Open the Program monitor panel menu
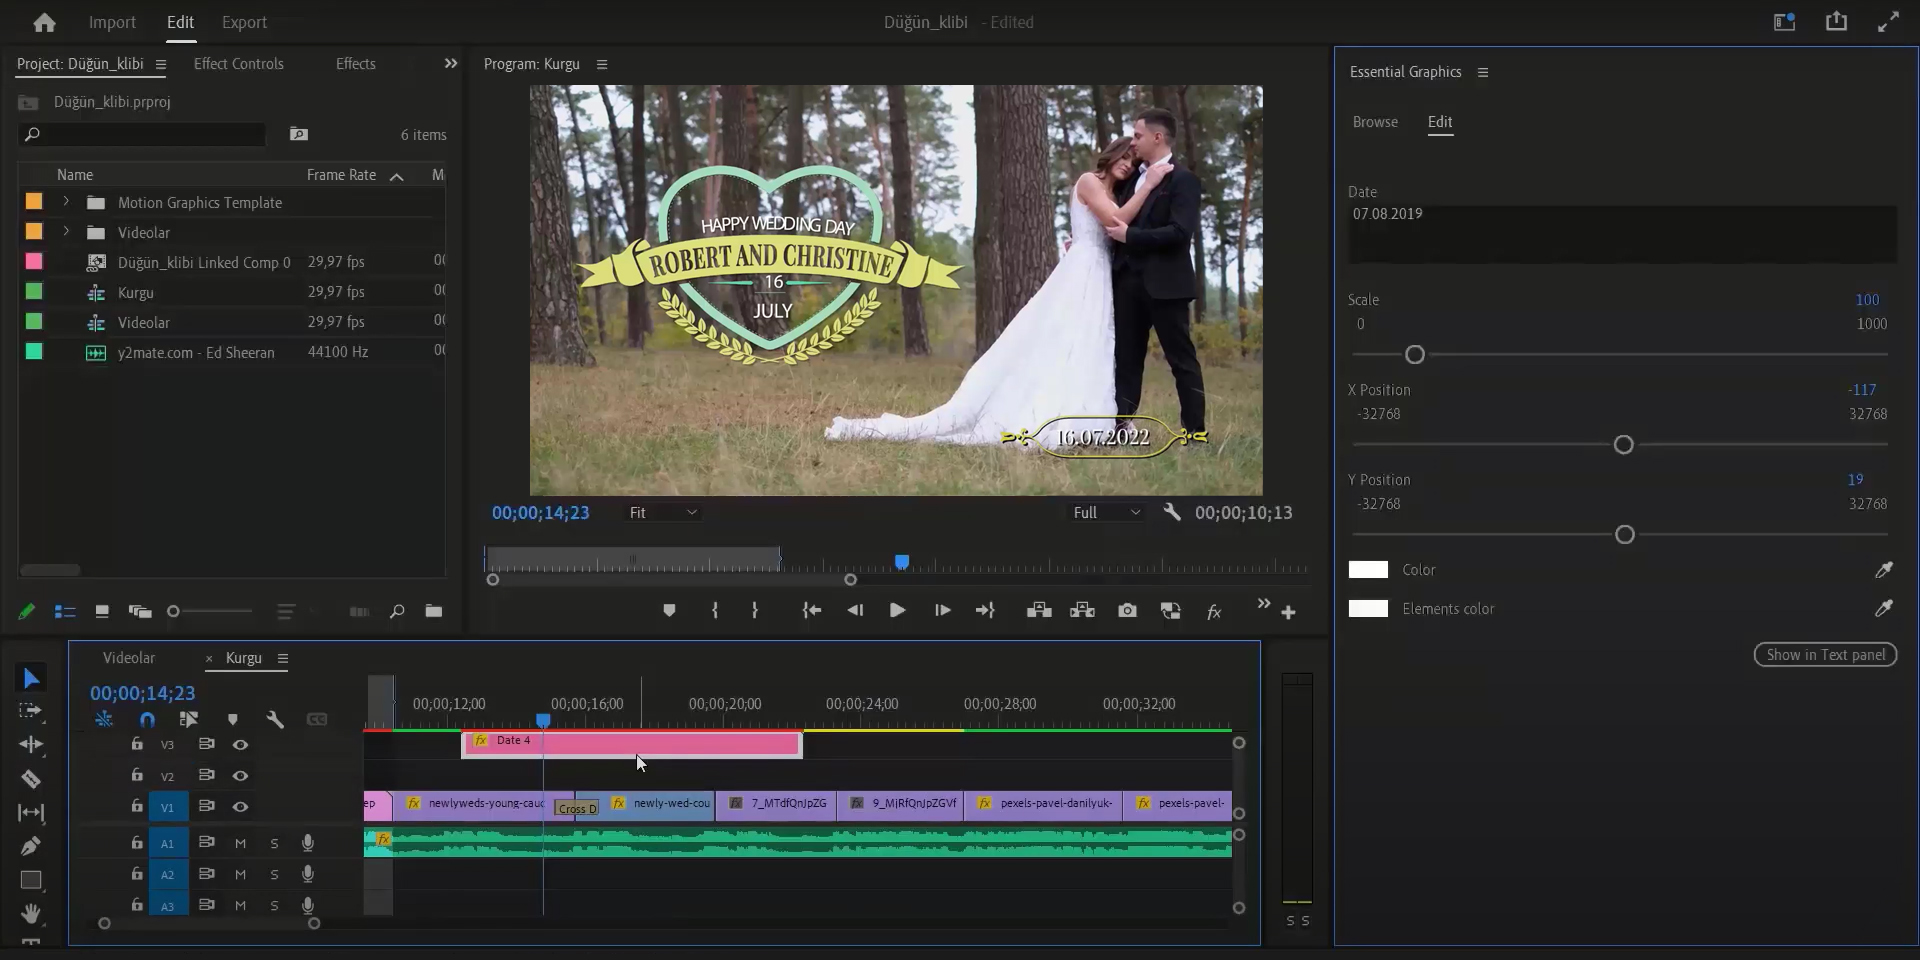This screenshot has width=1920, height=960. coord(602,64)
